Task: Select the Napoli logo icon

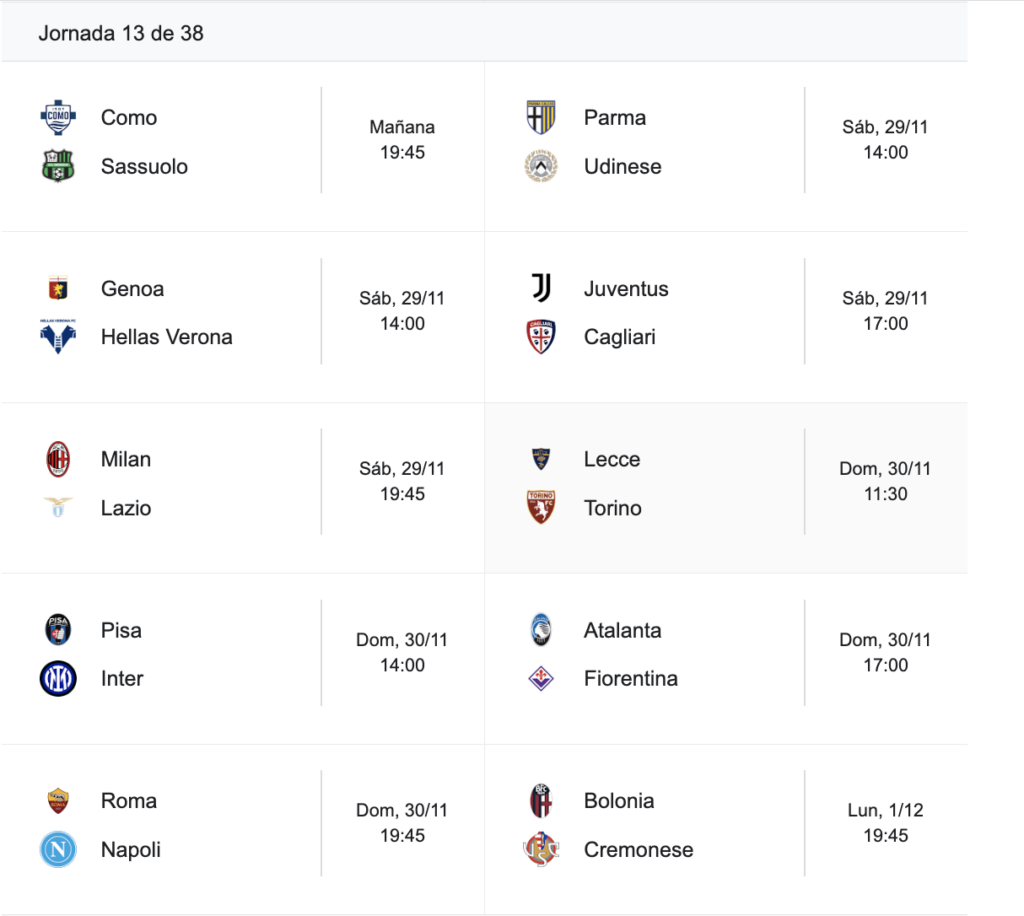Action: pos(58,850)
